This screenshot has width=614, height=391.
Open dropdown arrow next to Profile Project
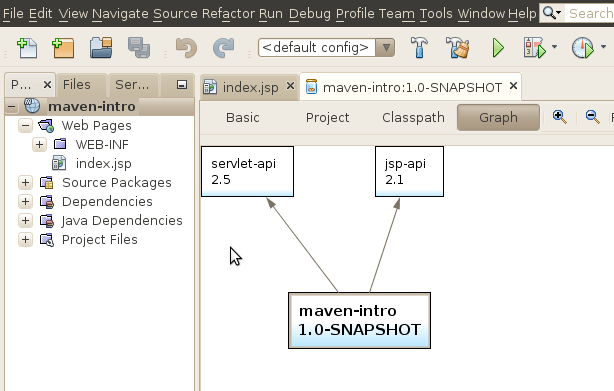603,47
